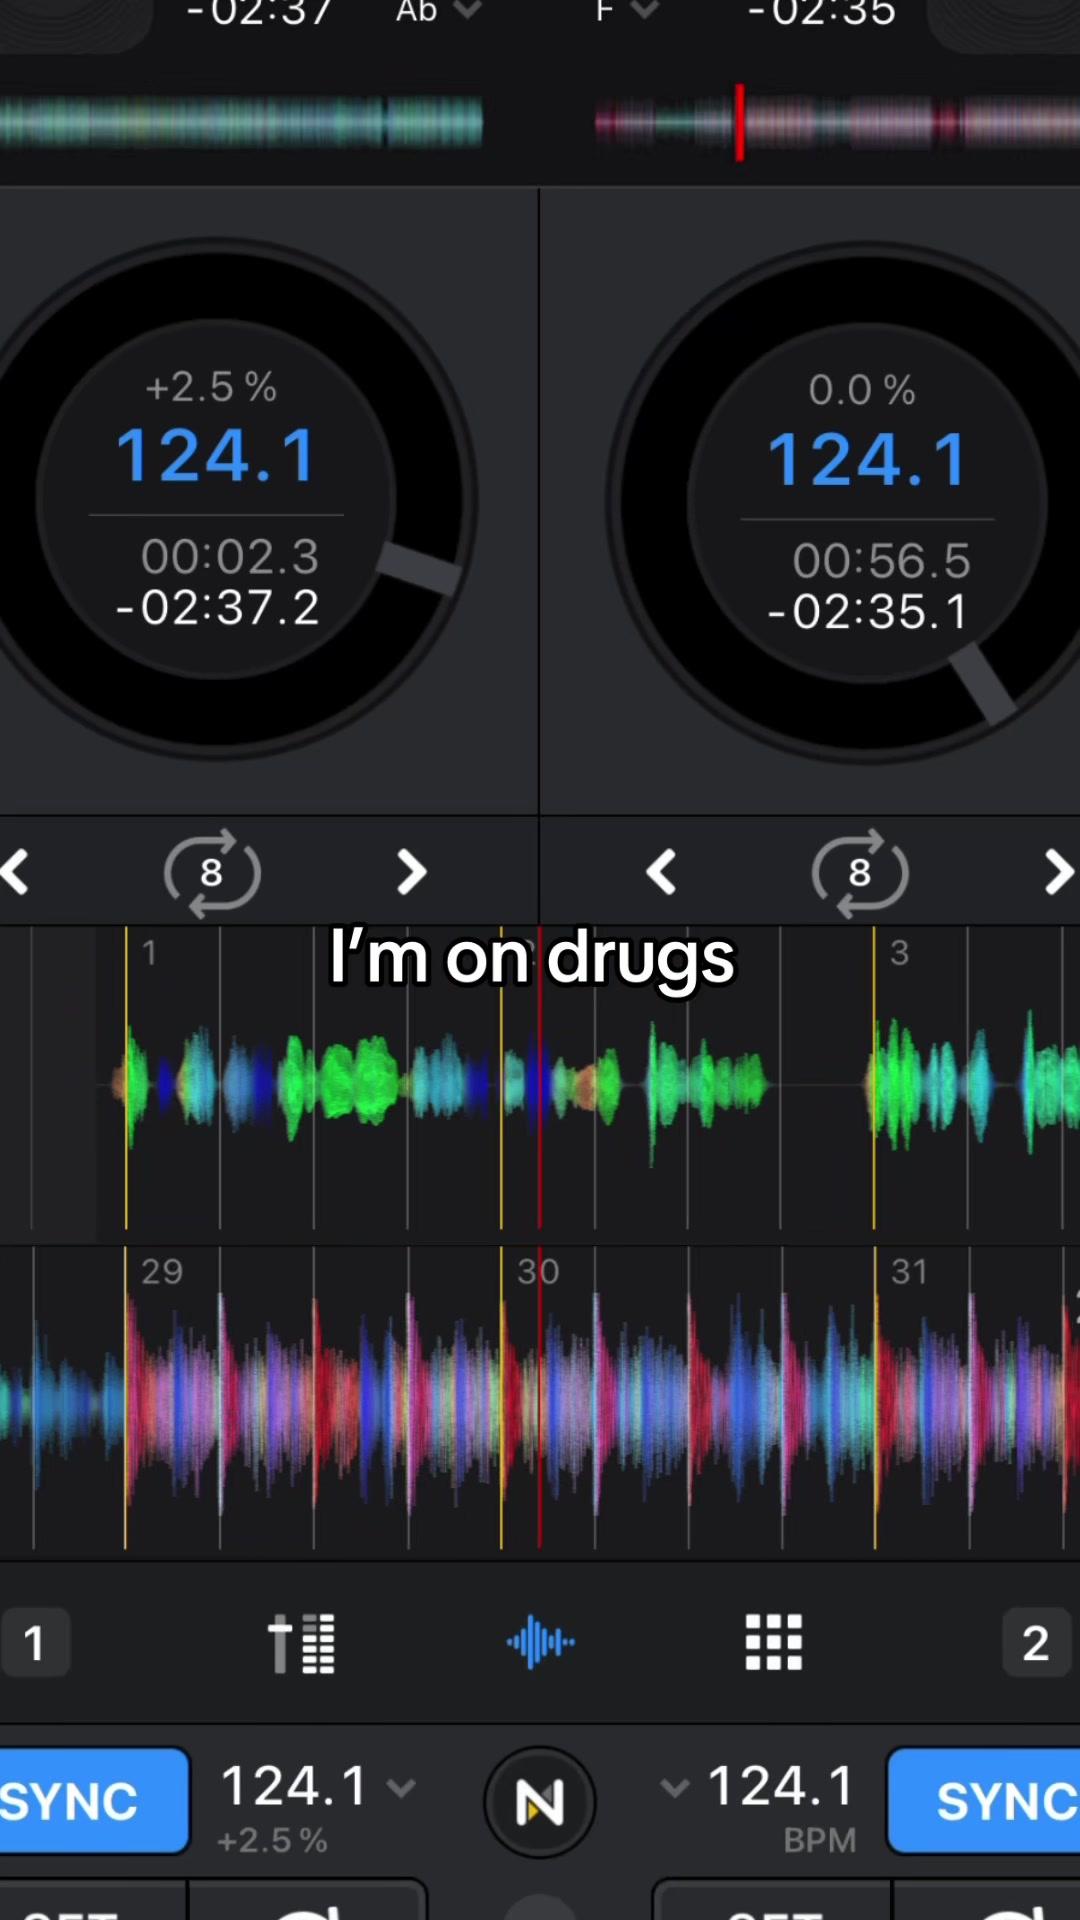Image resolution: width=1080 pixels, height=1920 pixels.
Task: Halve loop length with left deck left arrow
Action: pos(15,872)
